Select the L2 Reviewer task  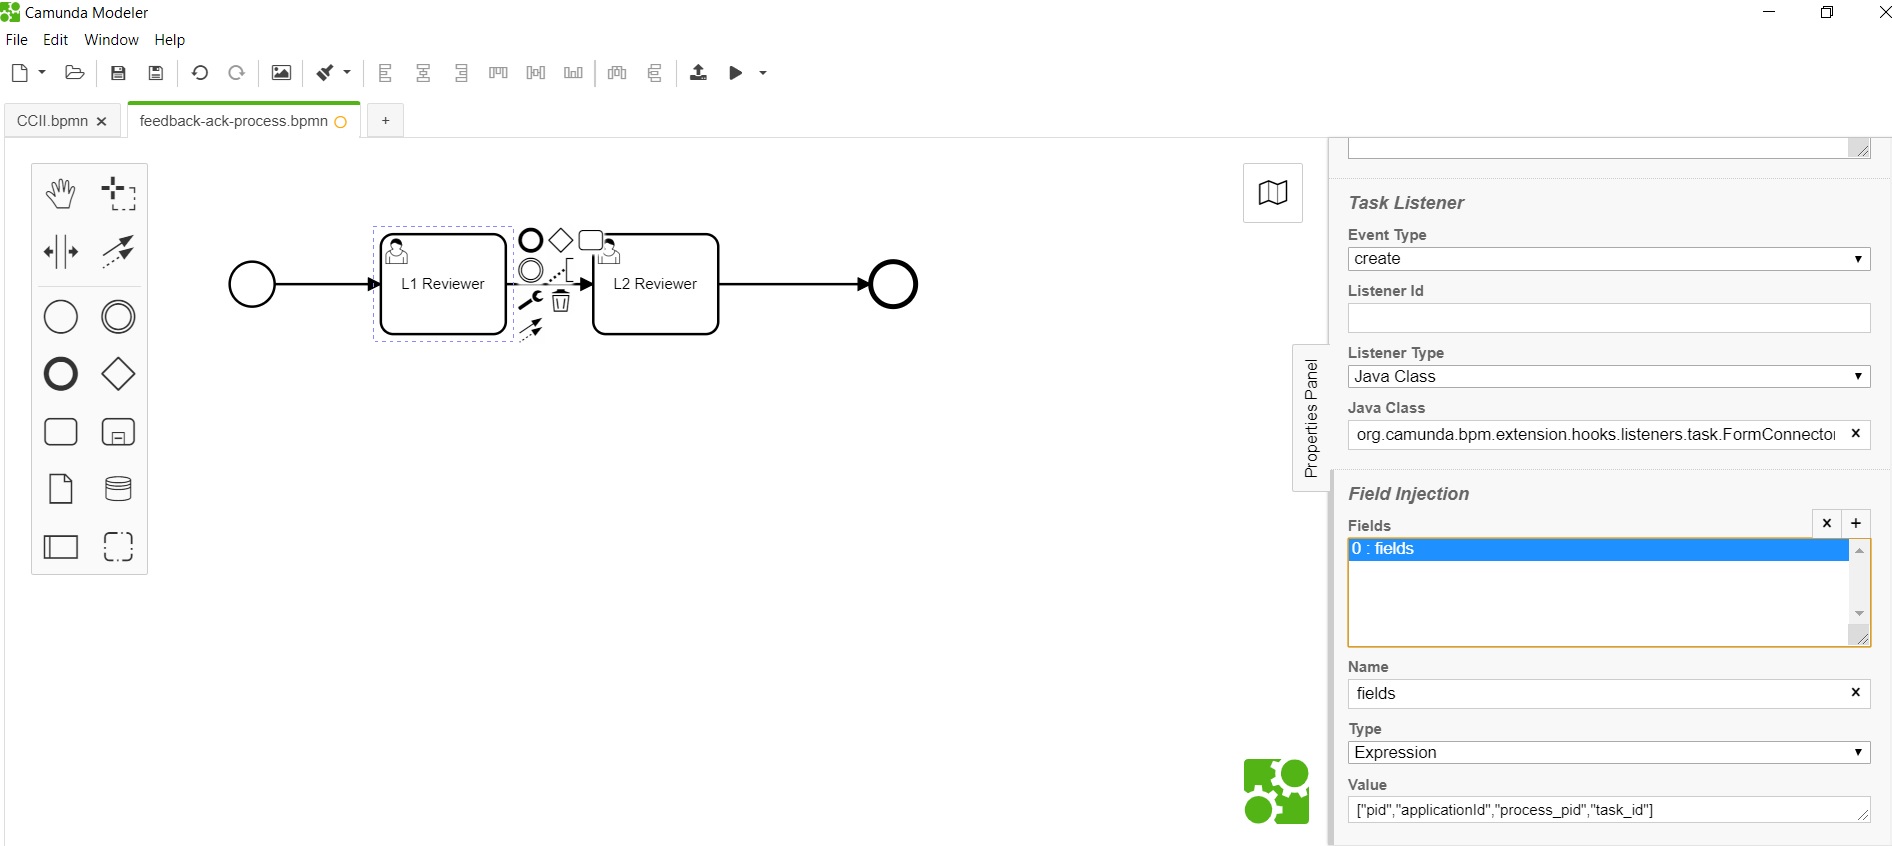656,284
